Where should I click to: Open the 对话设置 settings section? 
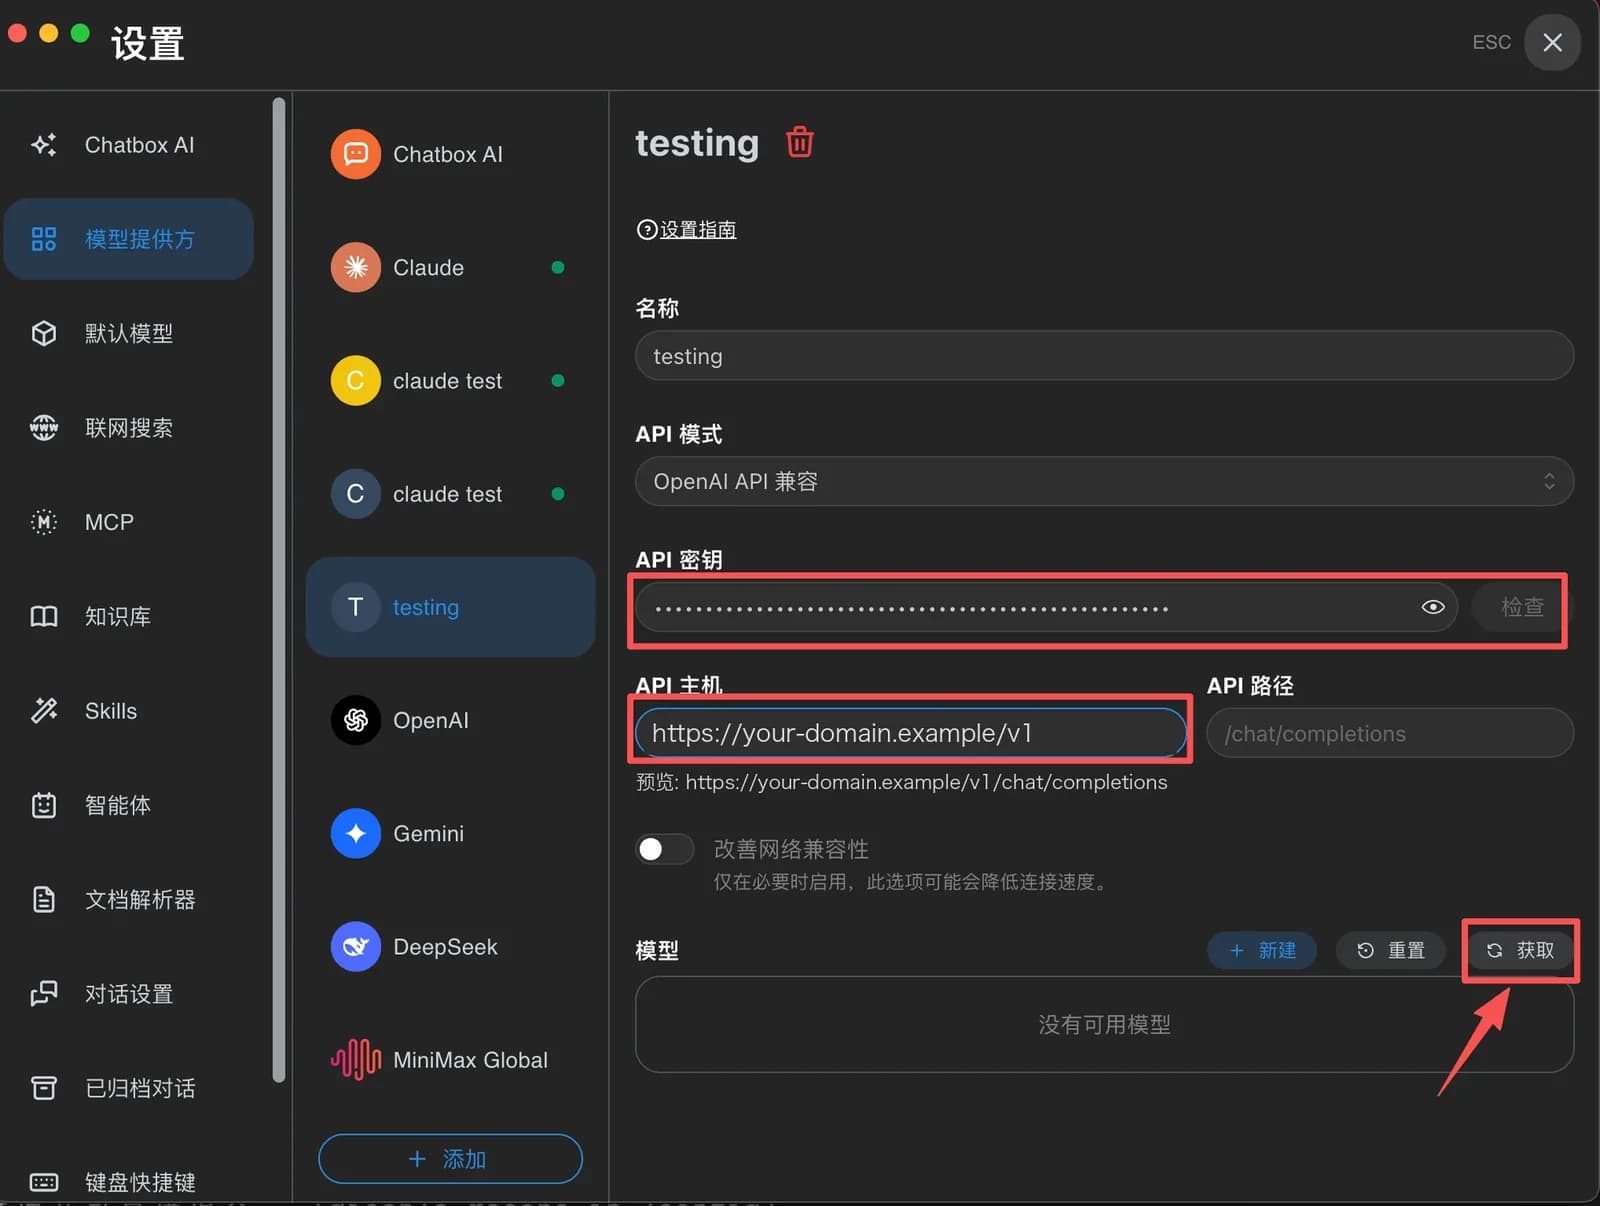coord(128,994)
